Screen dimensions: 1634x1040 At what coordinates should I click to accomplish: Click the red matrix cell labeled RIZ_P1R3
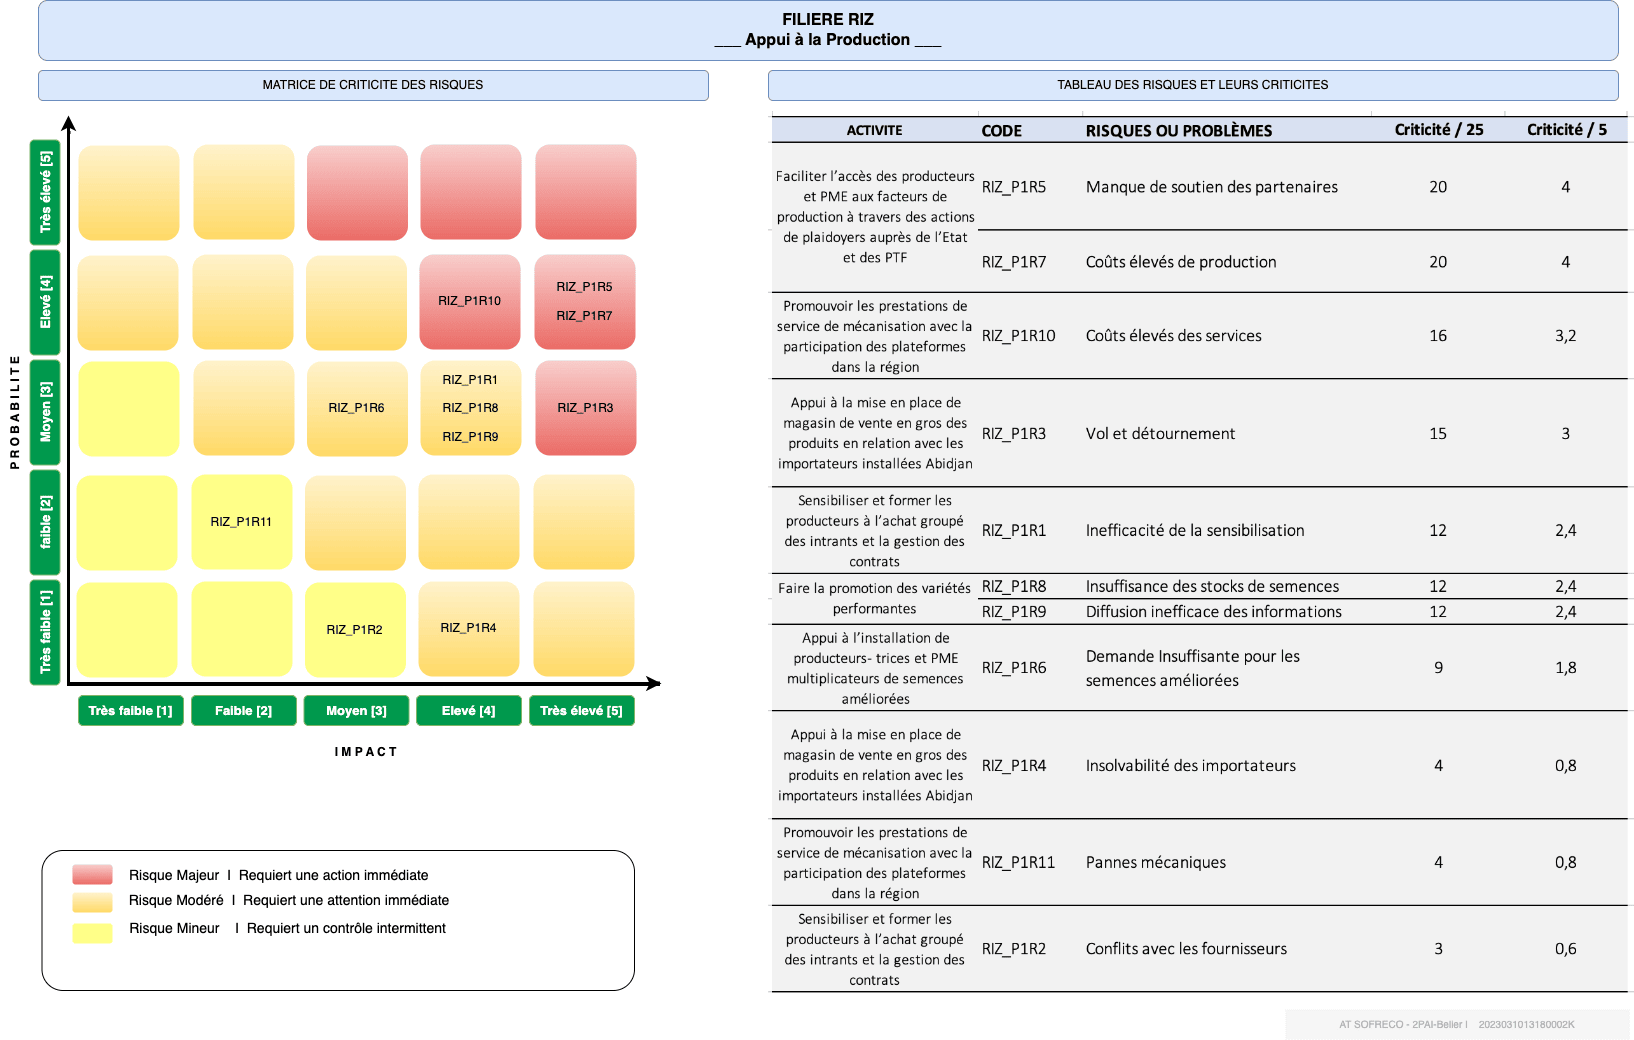[x=586, y=408]
